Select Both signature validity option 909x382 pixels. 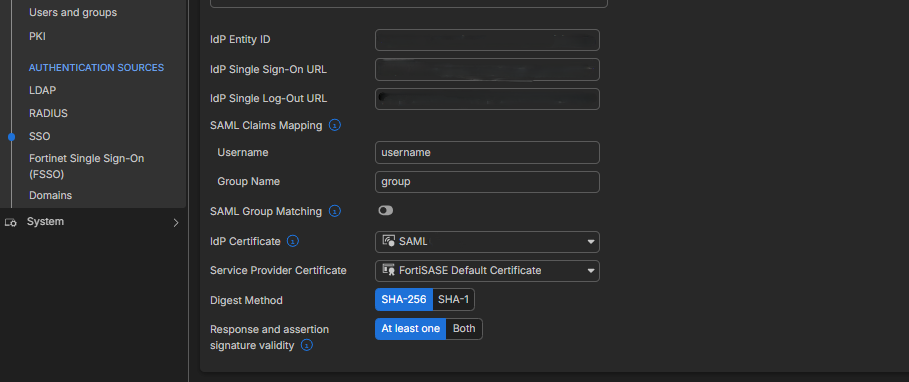tap(464, 329)
